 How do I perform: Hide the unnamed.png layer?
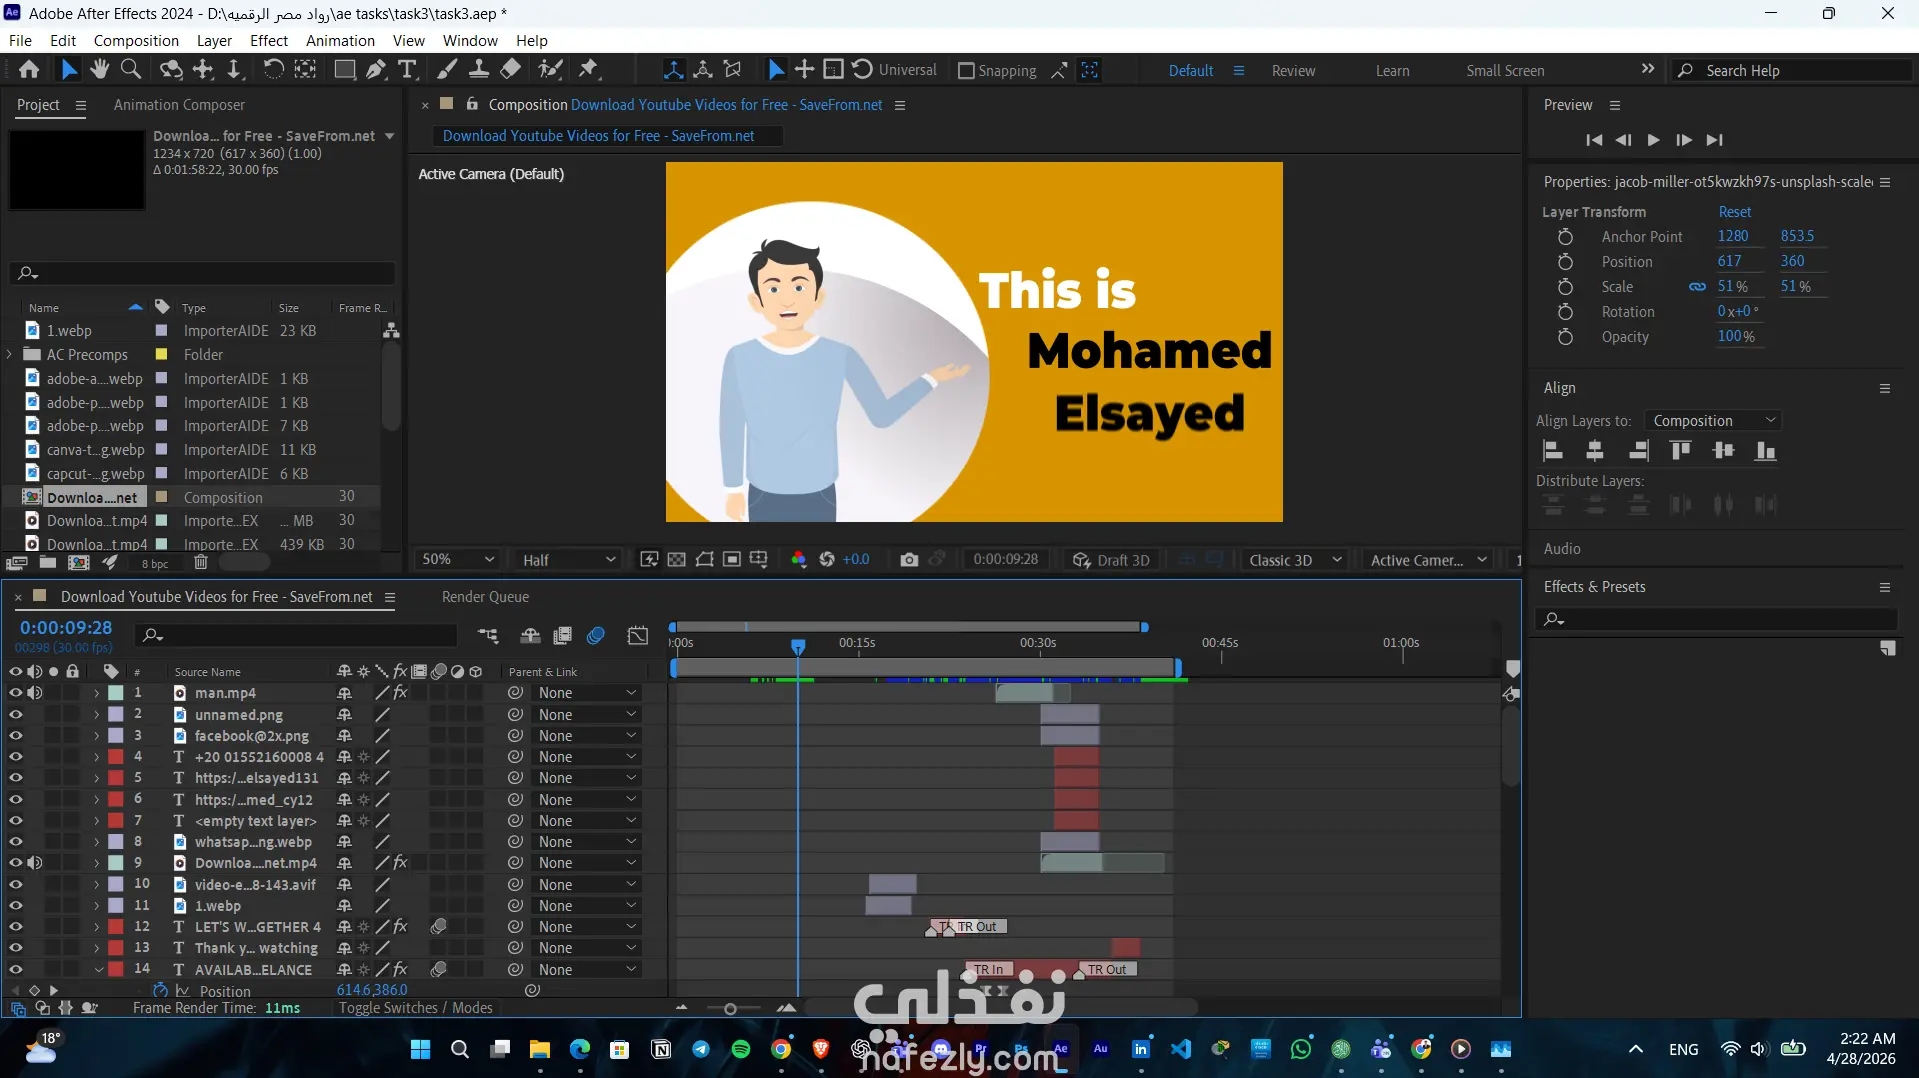point(15,715)
